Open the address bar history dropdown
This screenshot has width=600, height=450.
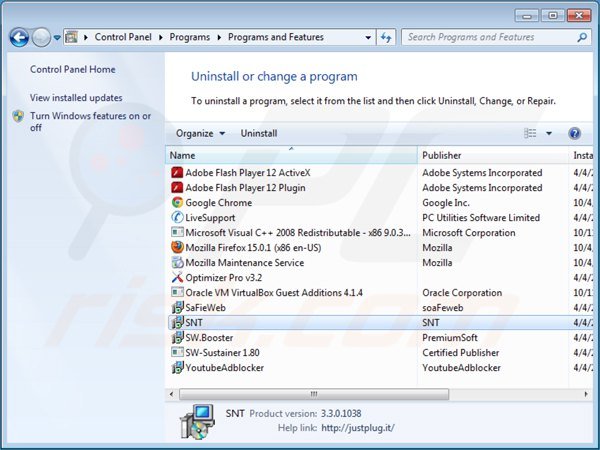(x=368, y=38)
